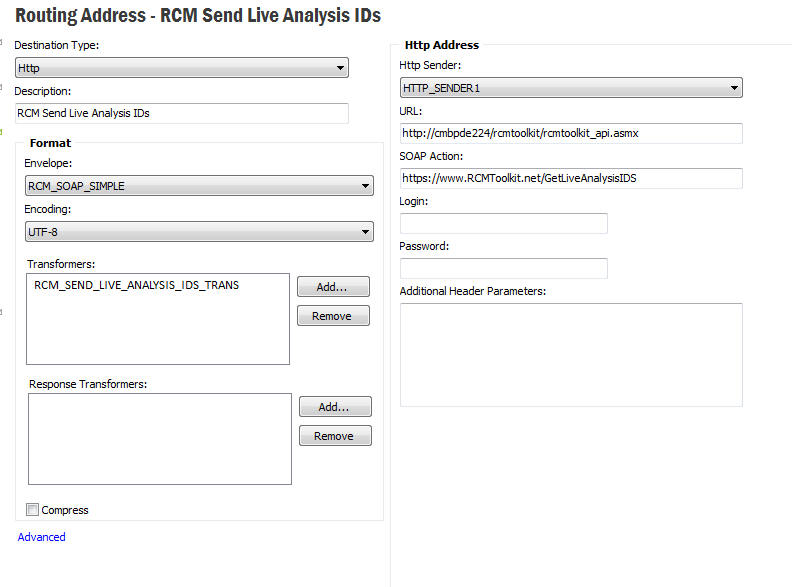Image resolution: width=792 pixels, height=587 pixels.
Task: Open the Encoding UTF-8 dropdown
Action: [x=198, y=232]
